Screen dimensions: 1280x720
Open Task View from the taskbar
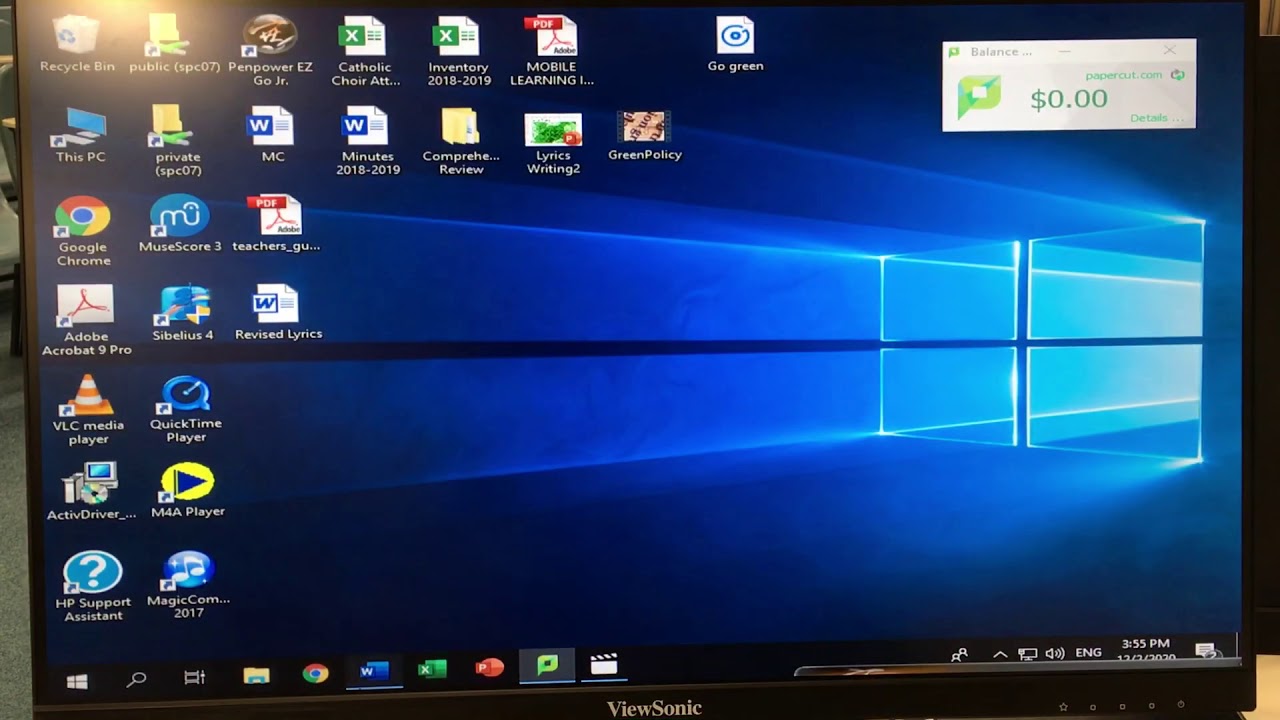[x=195, y=678]
